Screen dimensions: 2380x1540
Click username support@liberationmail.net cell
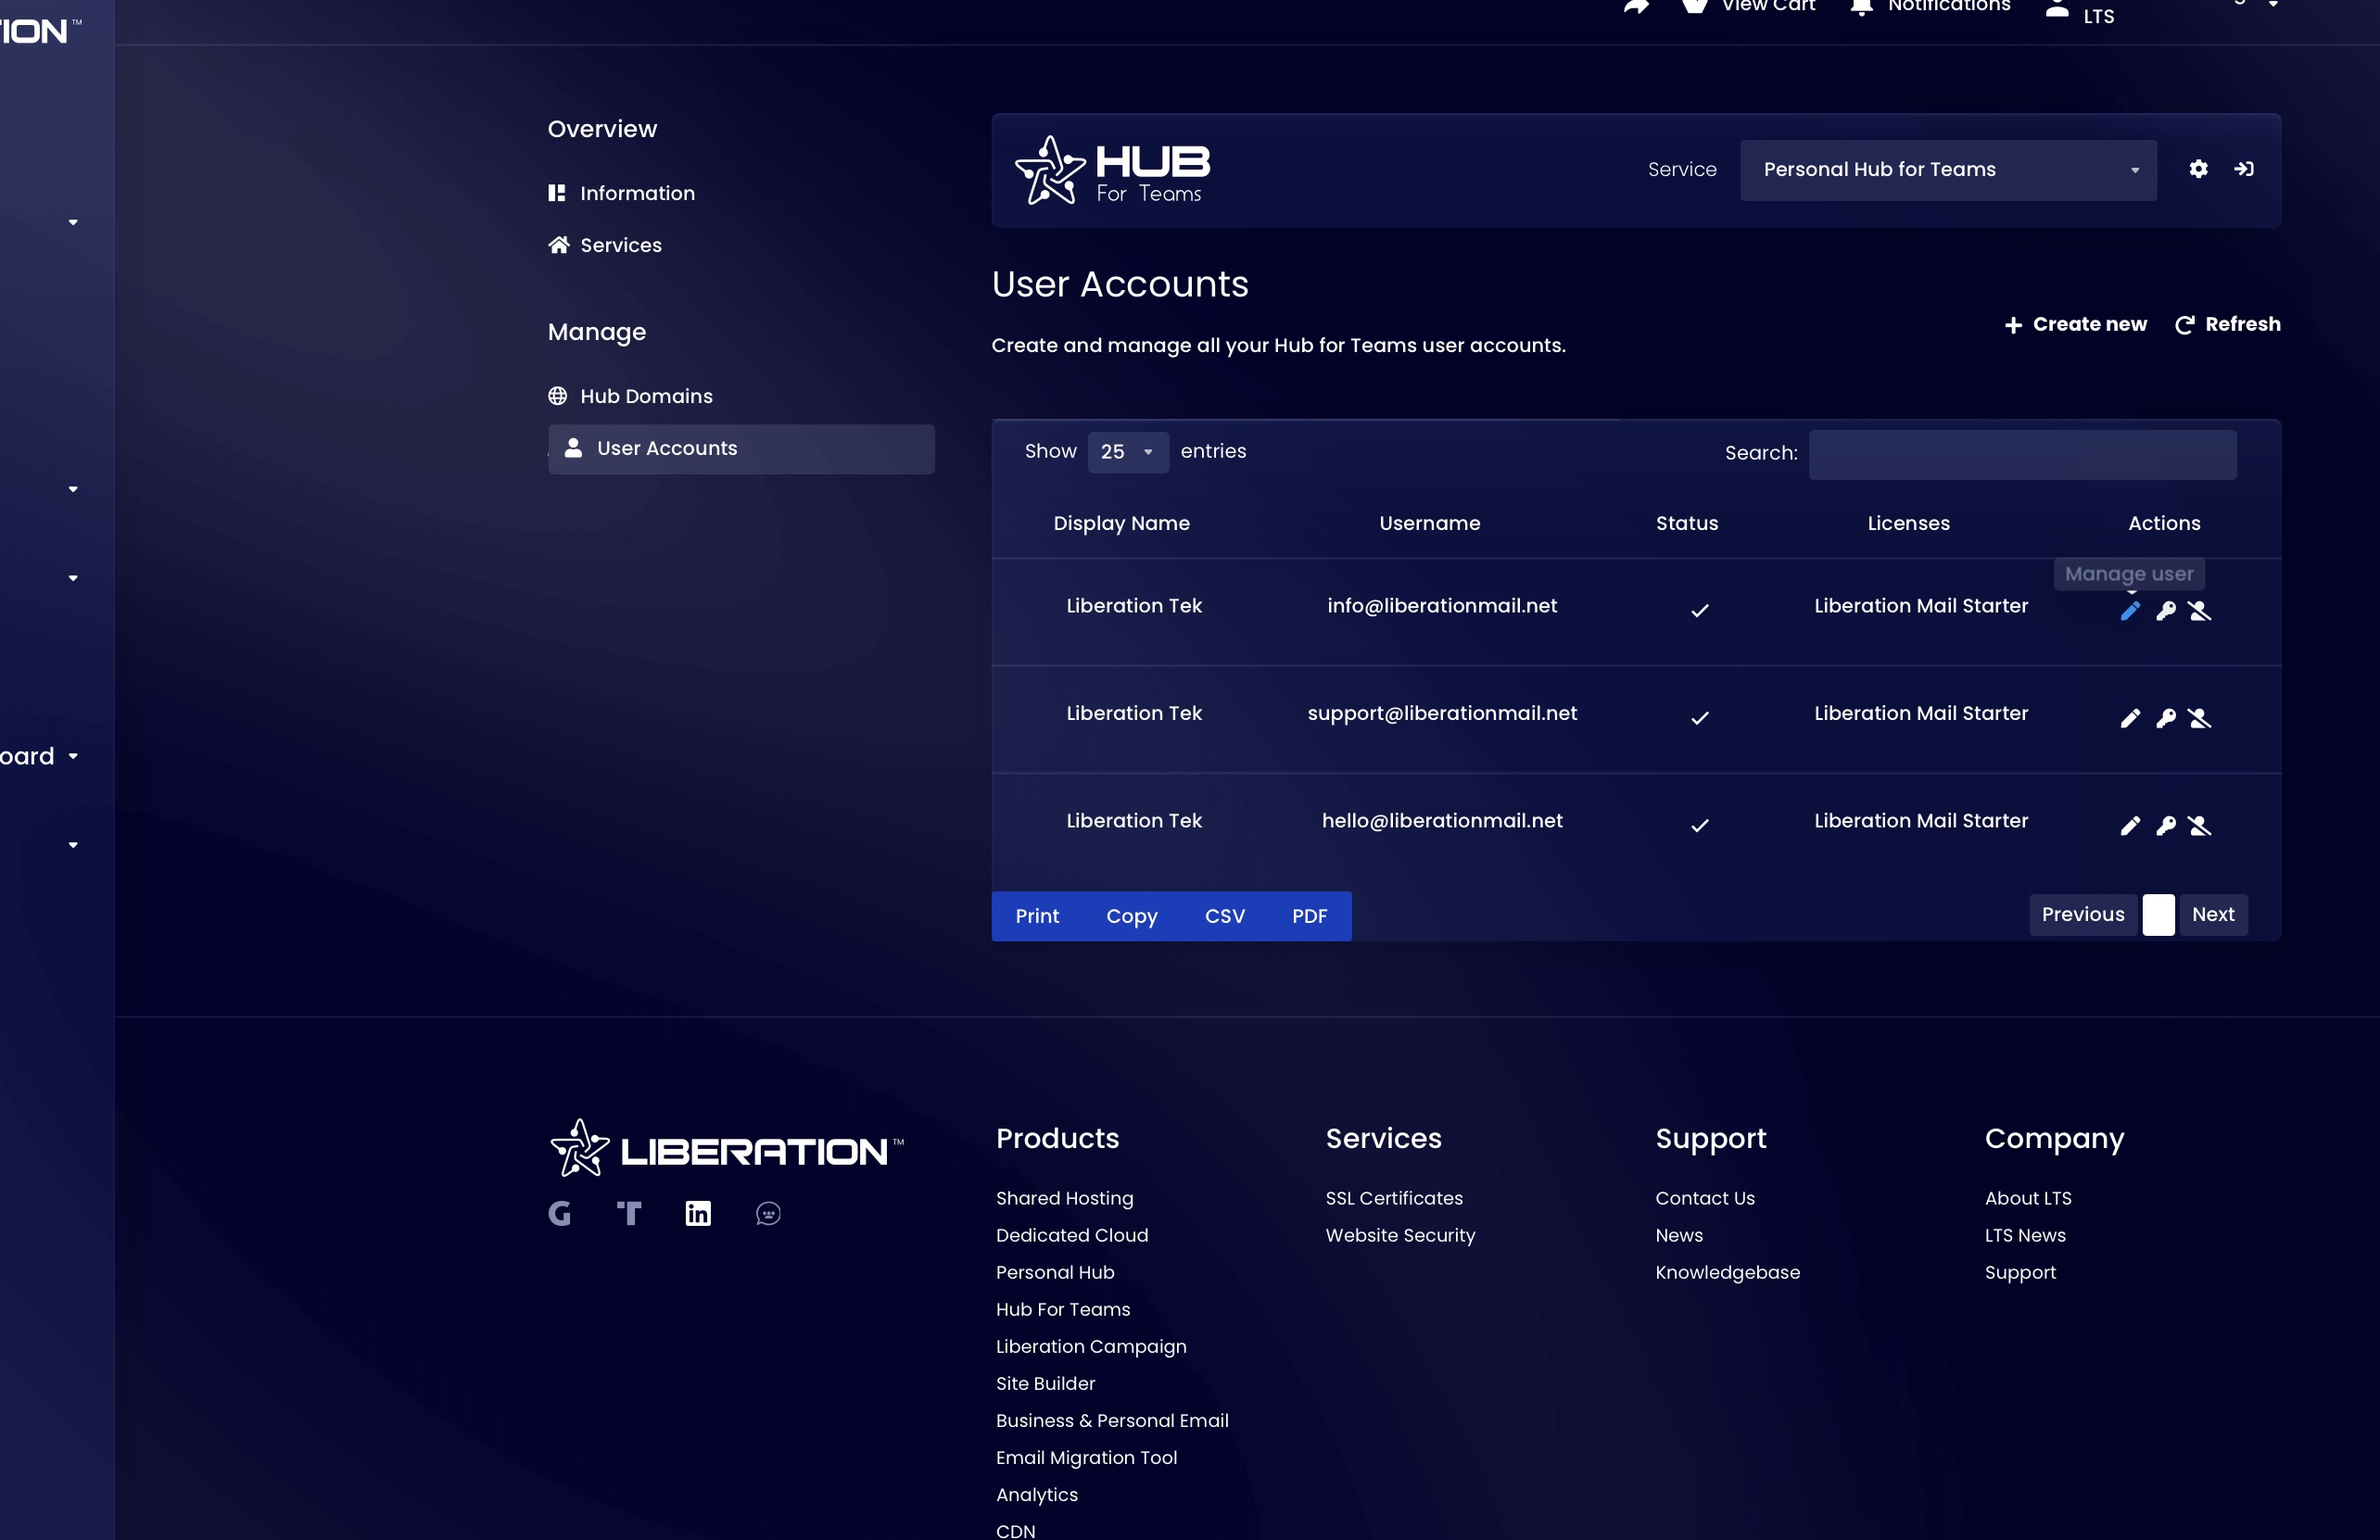(1442, 714)
